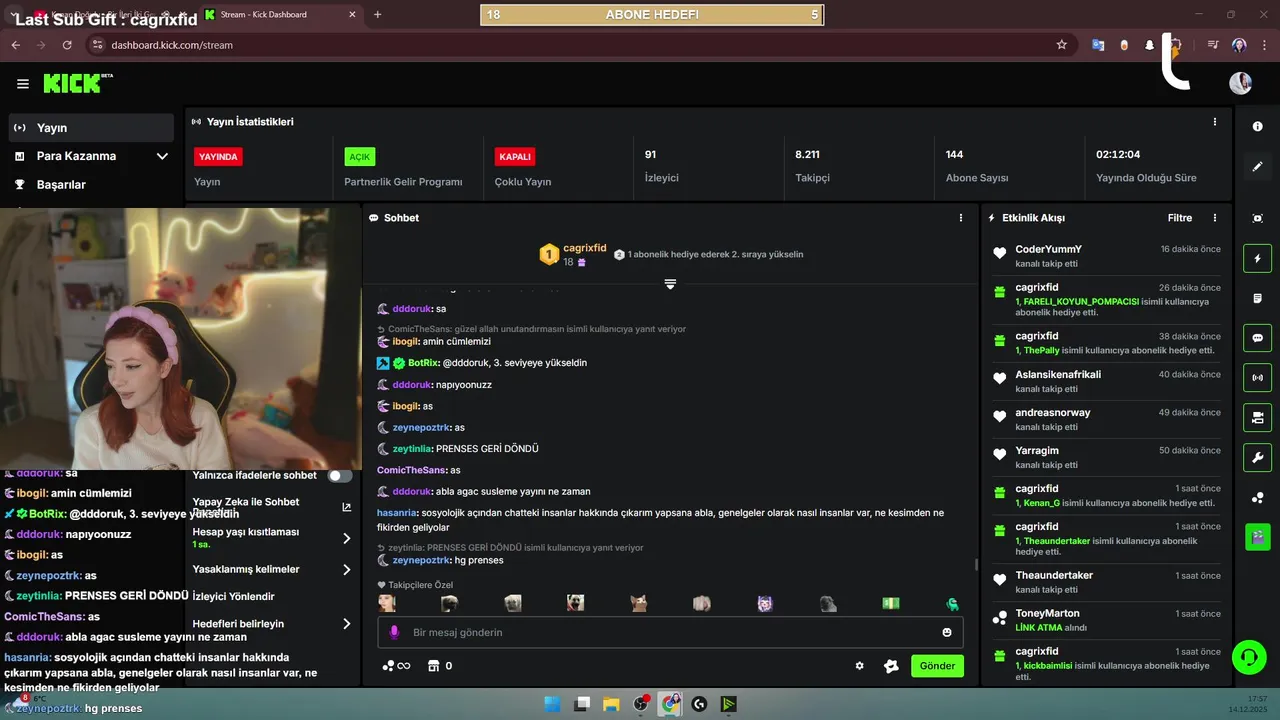Click the pencil edit icon in right sidebar
The height and width of the screenshot is (720, 1280).
click(x=1257, y=167)
